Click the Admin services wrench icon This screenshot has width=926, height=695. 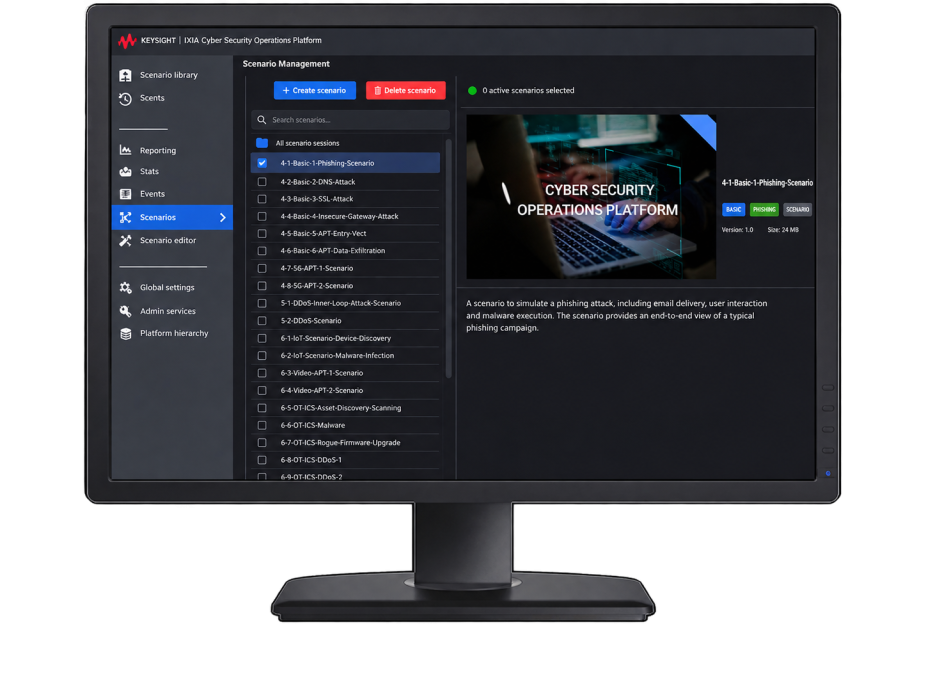(x=125, y=311)
